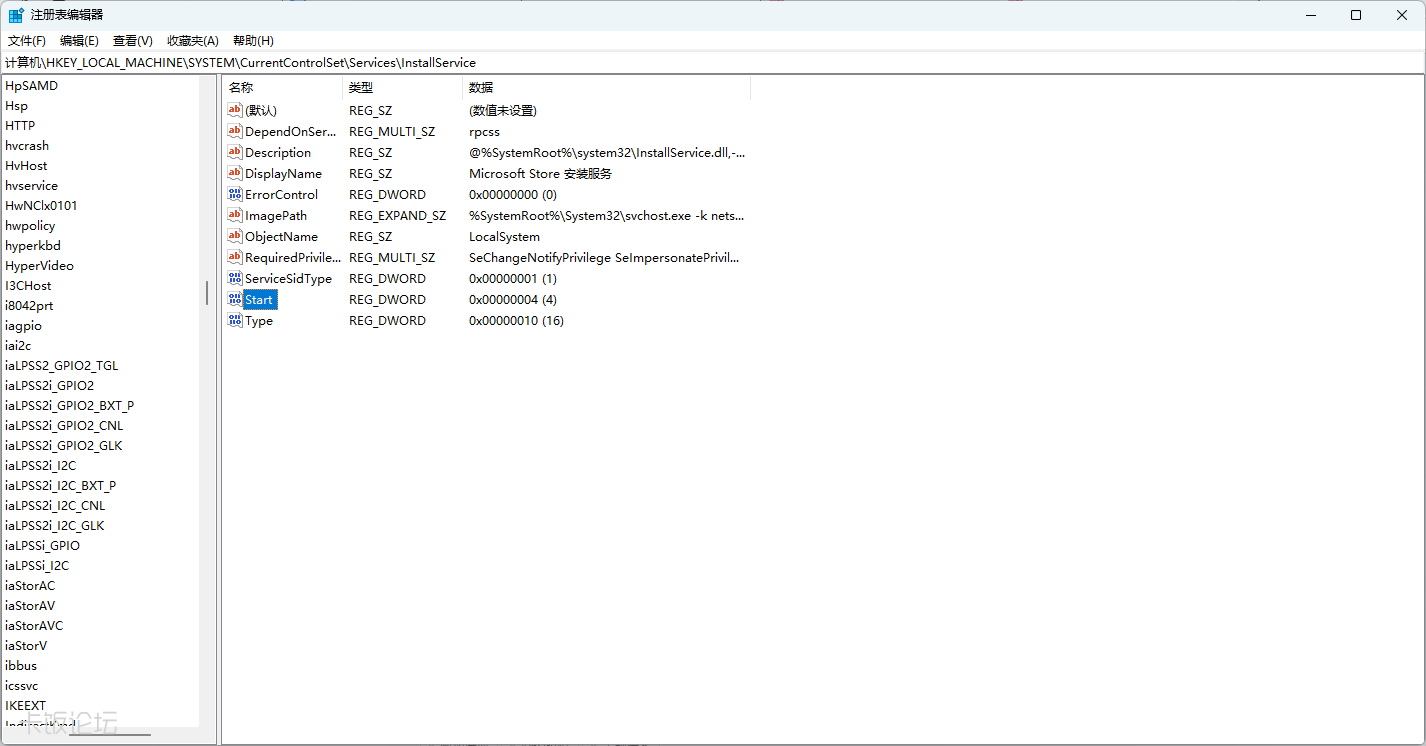Open the 查看(V) menu

click(x=132, y=41)
